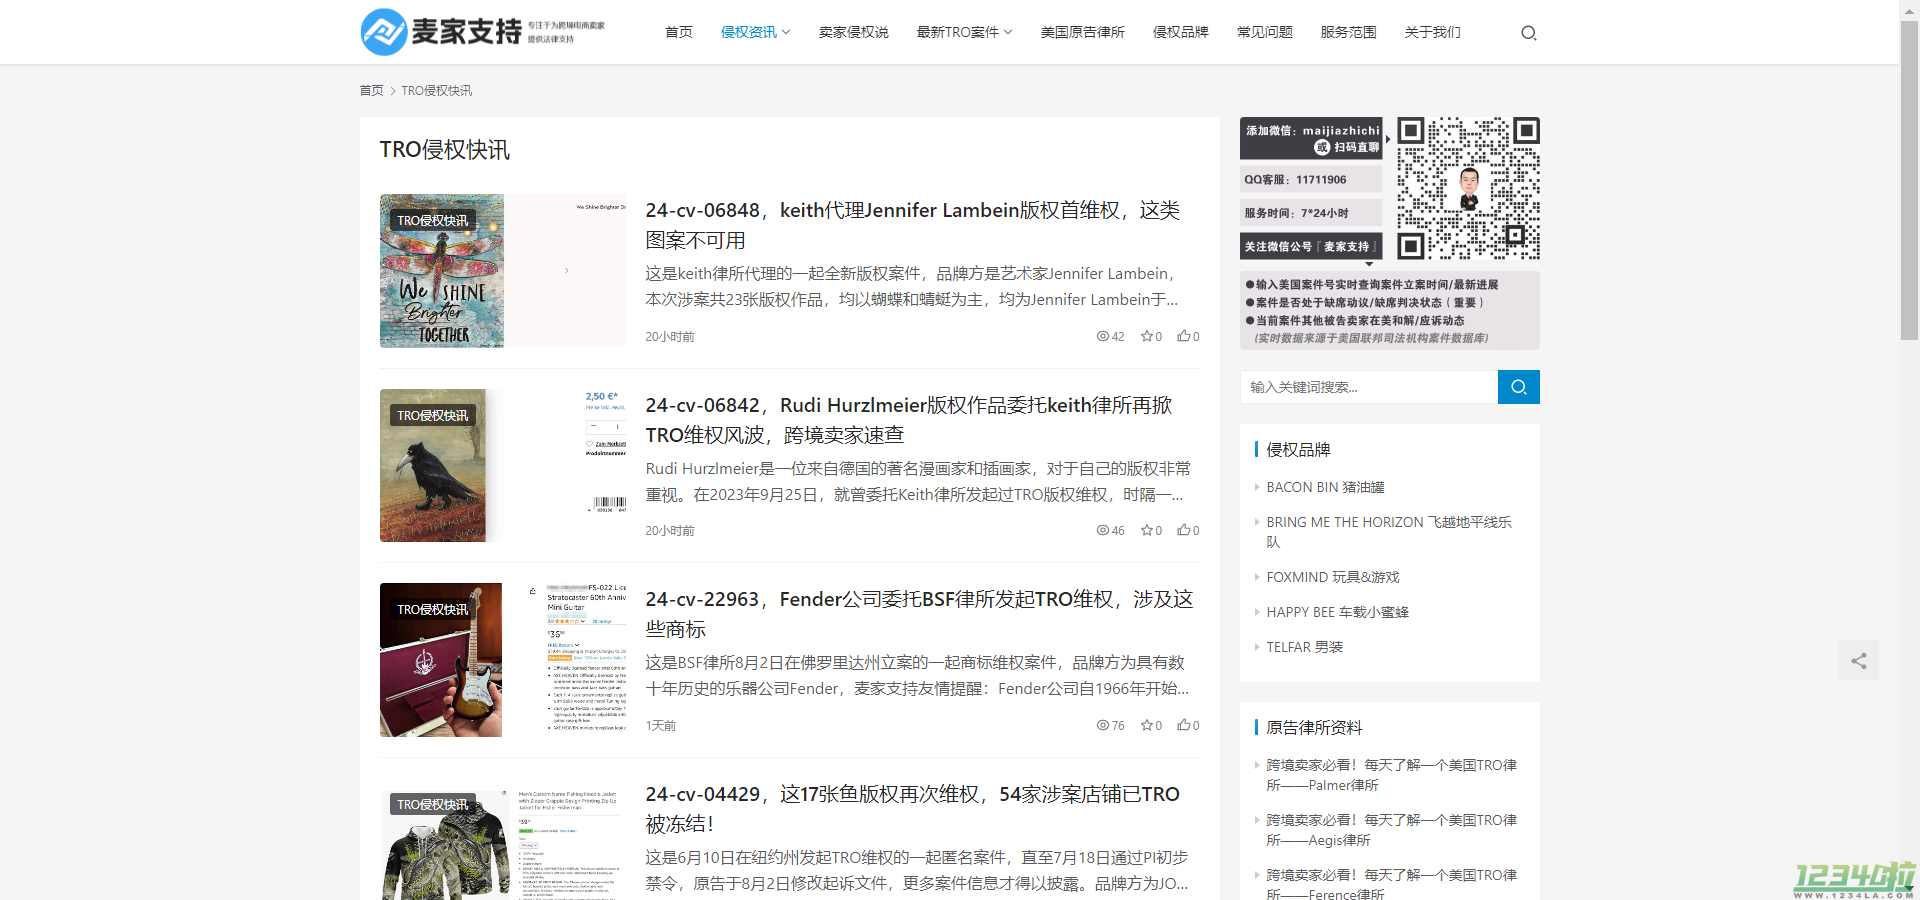Open article 24-cv-22963 Fender title
Image resolution: width=1920 pixels, height=900 pixels.
[x=919, y=614]
